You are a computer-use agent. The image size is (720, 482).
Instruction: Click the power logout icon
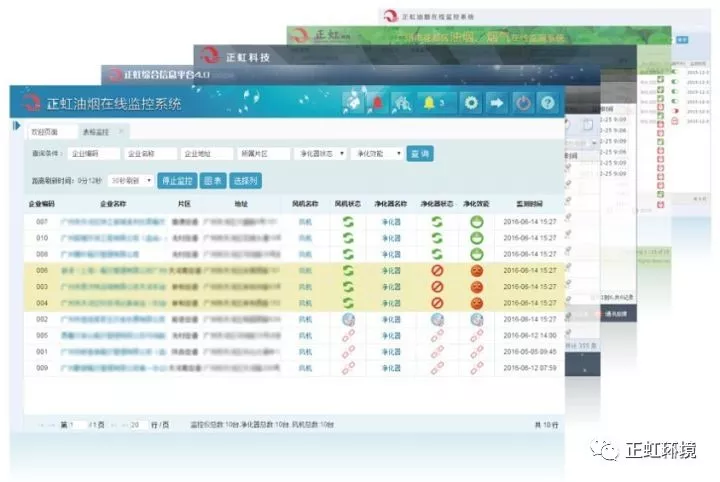(x=523, y=103)
